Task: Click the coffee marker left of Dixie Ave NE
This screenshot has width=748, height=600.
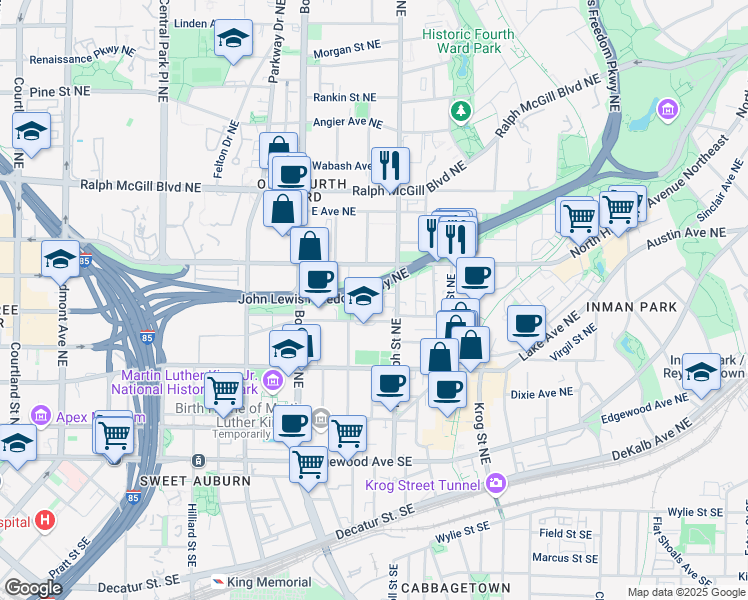Action: (447, 392)
